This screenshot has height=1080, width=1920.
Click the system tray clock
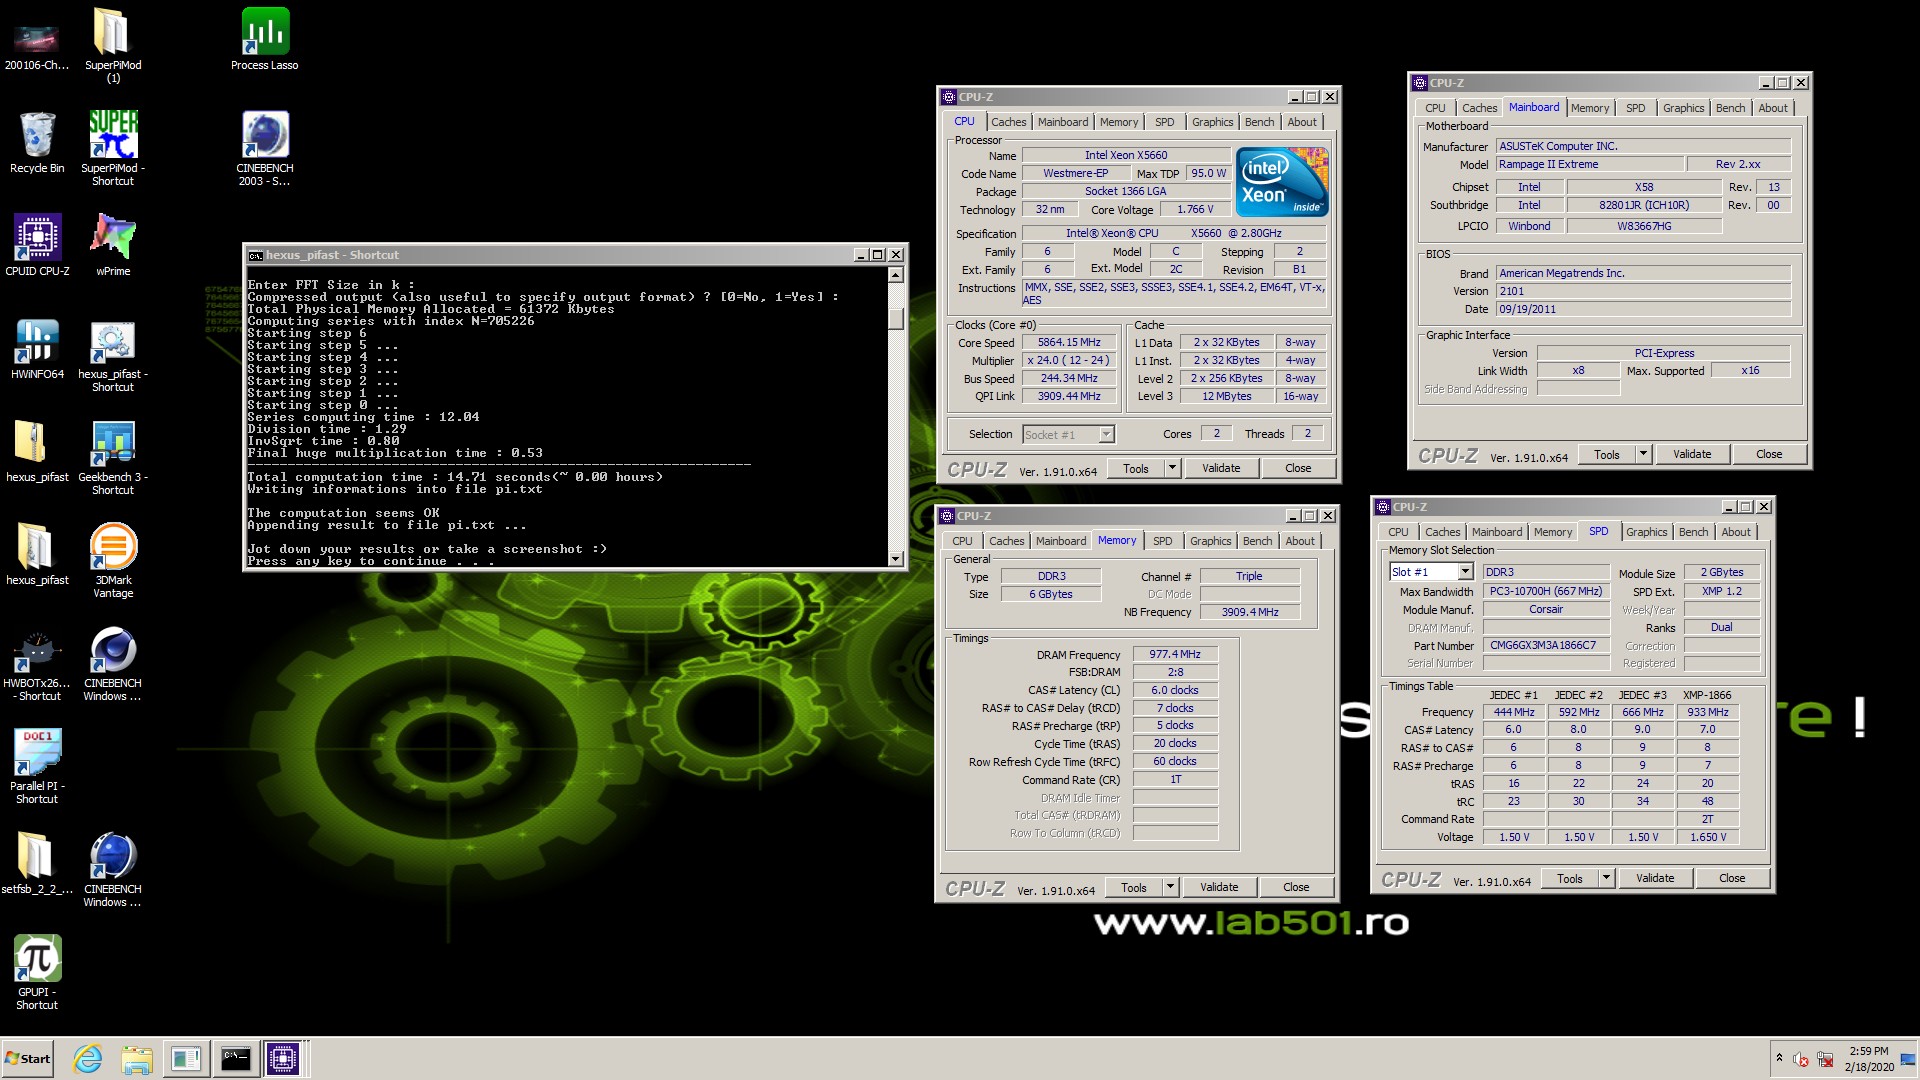[1869, 1059]
